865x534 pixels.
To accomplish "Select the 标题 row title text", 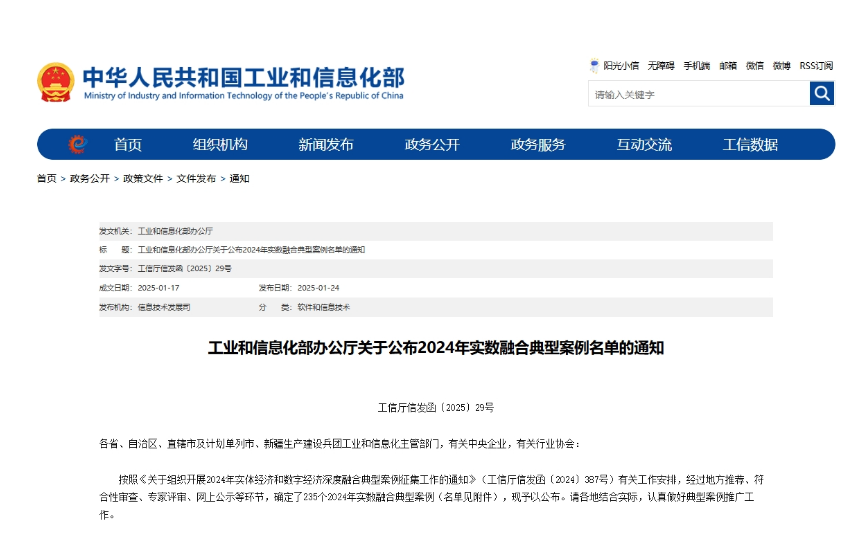I will pyautogui.click(x=252, y=250).
